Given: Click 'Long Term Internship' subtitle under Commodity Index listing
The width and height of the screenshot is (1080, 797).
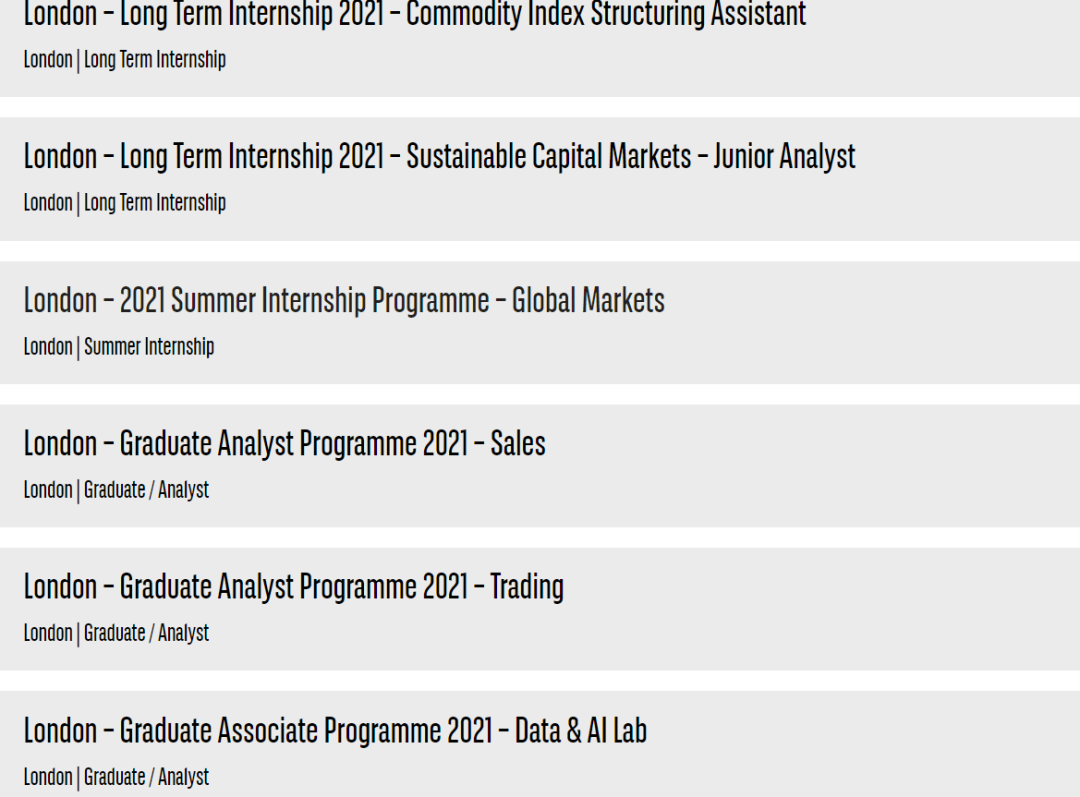Looking at the screenshot, I should click(155, 60).
